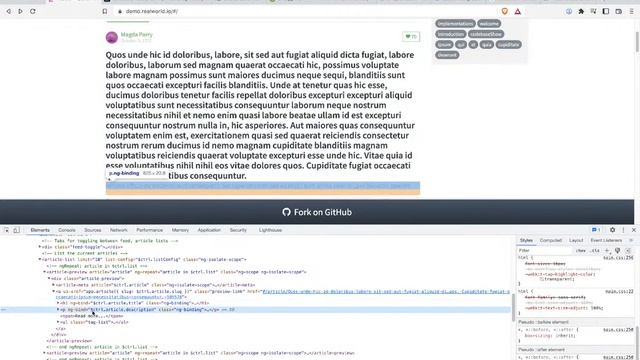The height and width of the screenshot is (360, 640).
Task: Click the browser address bar URL
Action: 152,11
